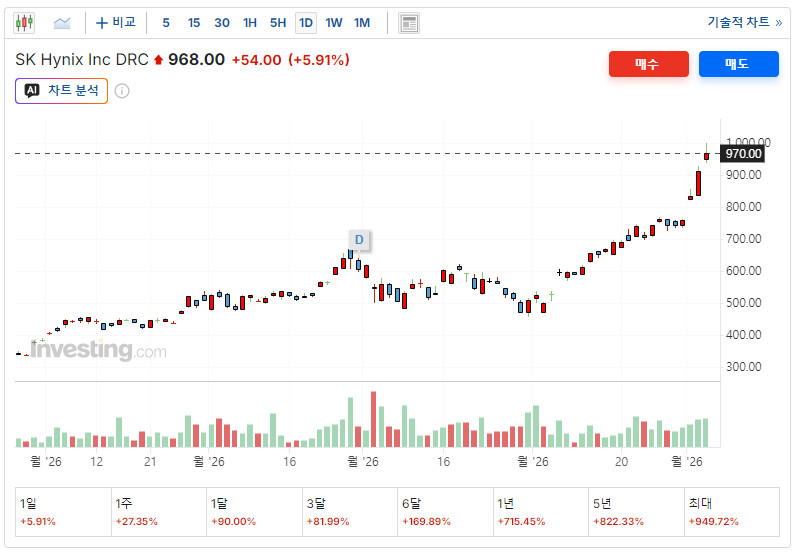Screen dimensions: 794x552
Task: Select the 5 minute interval
Action: (x=166, y=23)
